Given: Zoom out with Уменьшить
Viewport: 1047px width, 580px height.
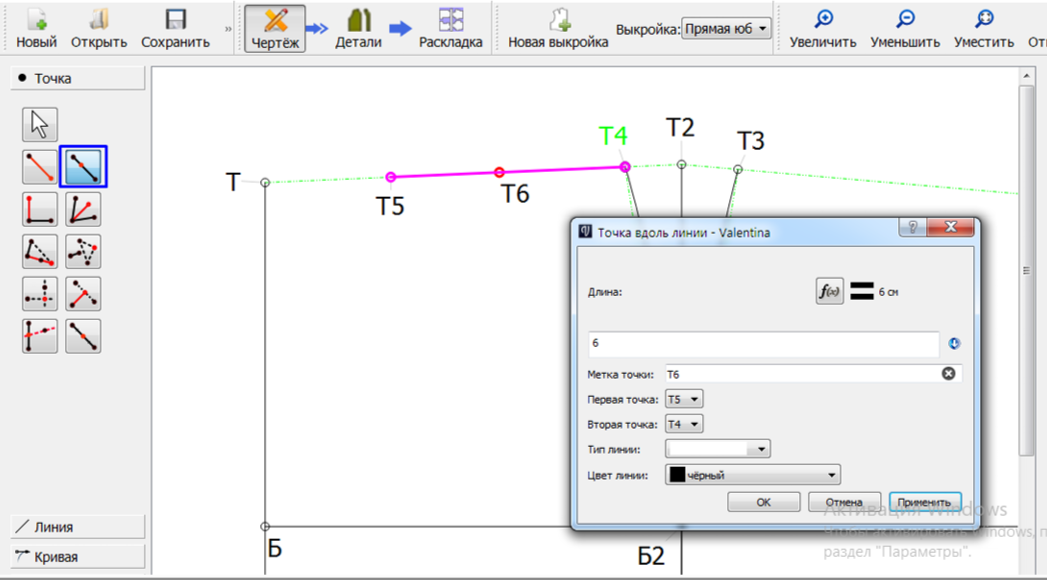Looking at the screenshot, I should pos(905,28).
